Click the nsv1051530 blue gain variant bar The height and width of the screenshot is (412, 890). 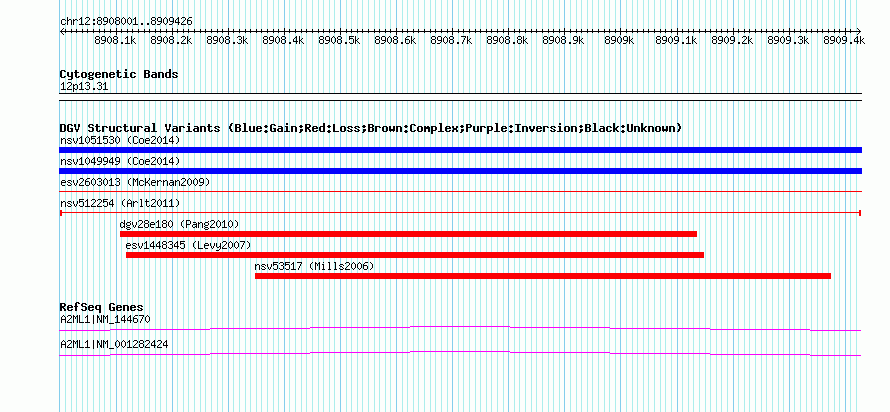tap(460, 150)
